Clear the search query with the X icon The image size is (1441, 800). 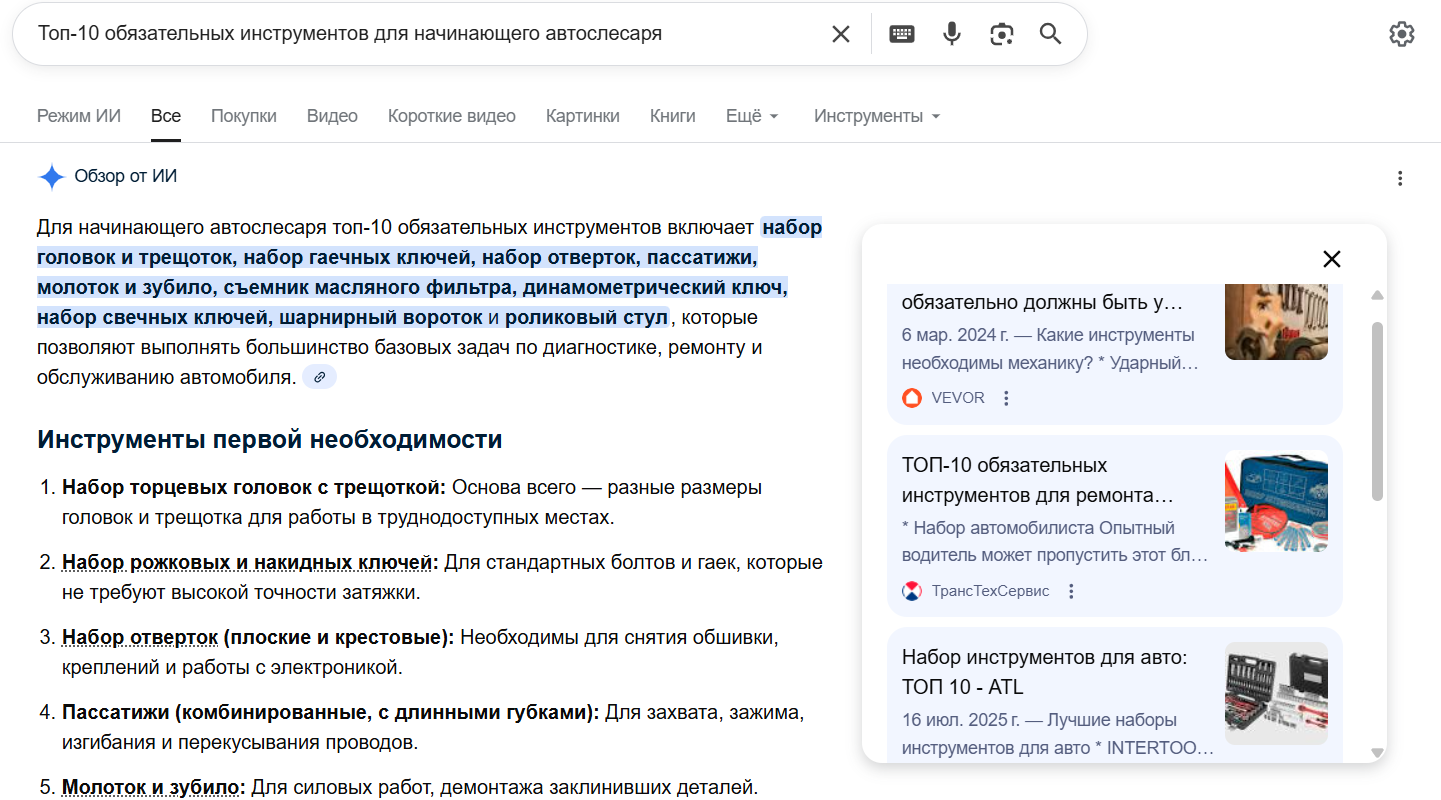pos(841,34)
